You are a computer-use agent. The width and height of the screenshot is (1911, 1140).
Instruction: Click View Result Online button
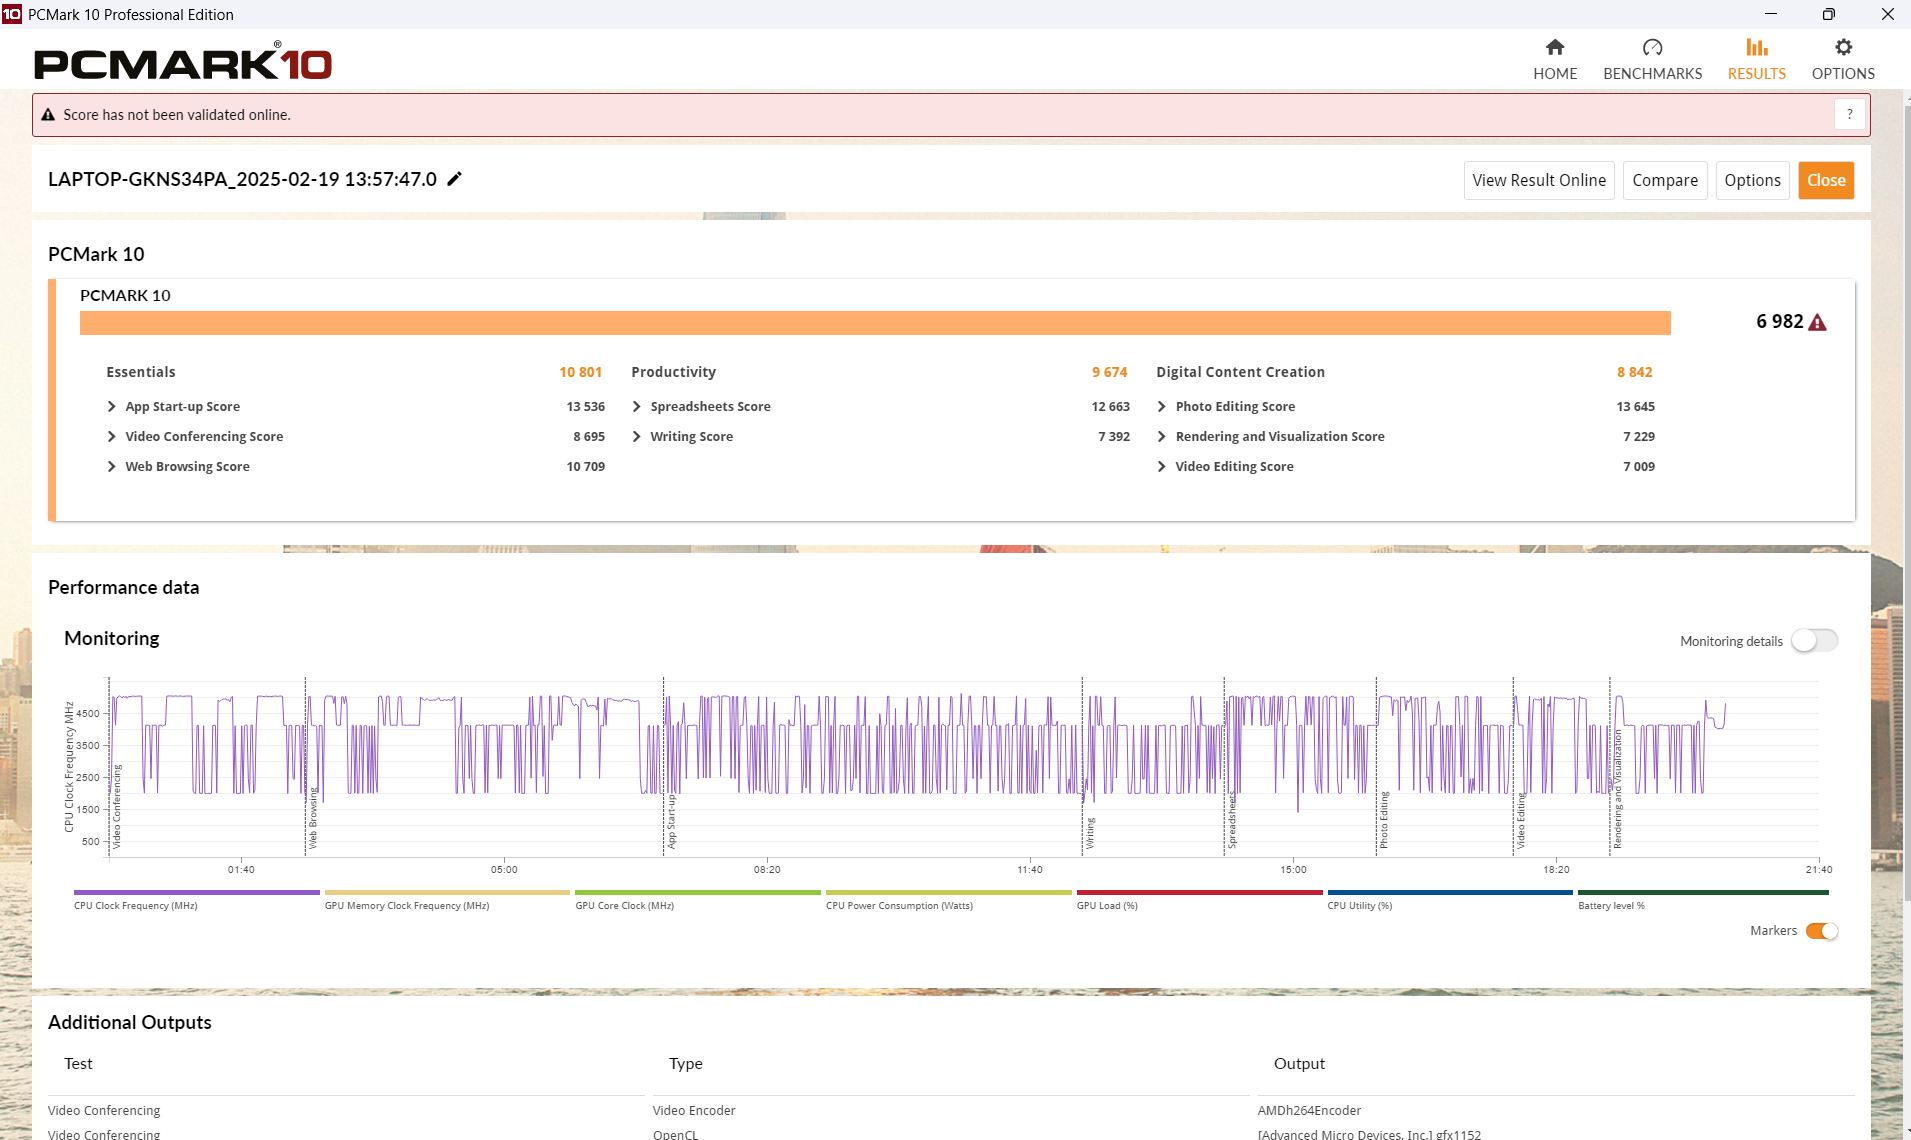[1539, 180]
